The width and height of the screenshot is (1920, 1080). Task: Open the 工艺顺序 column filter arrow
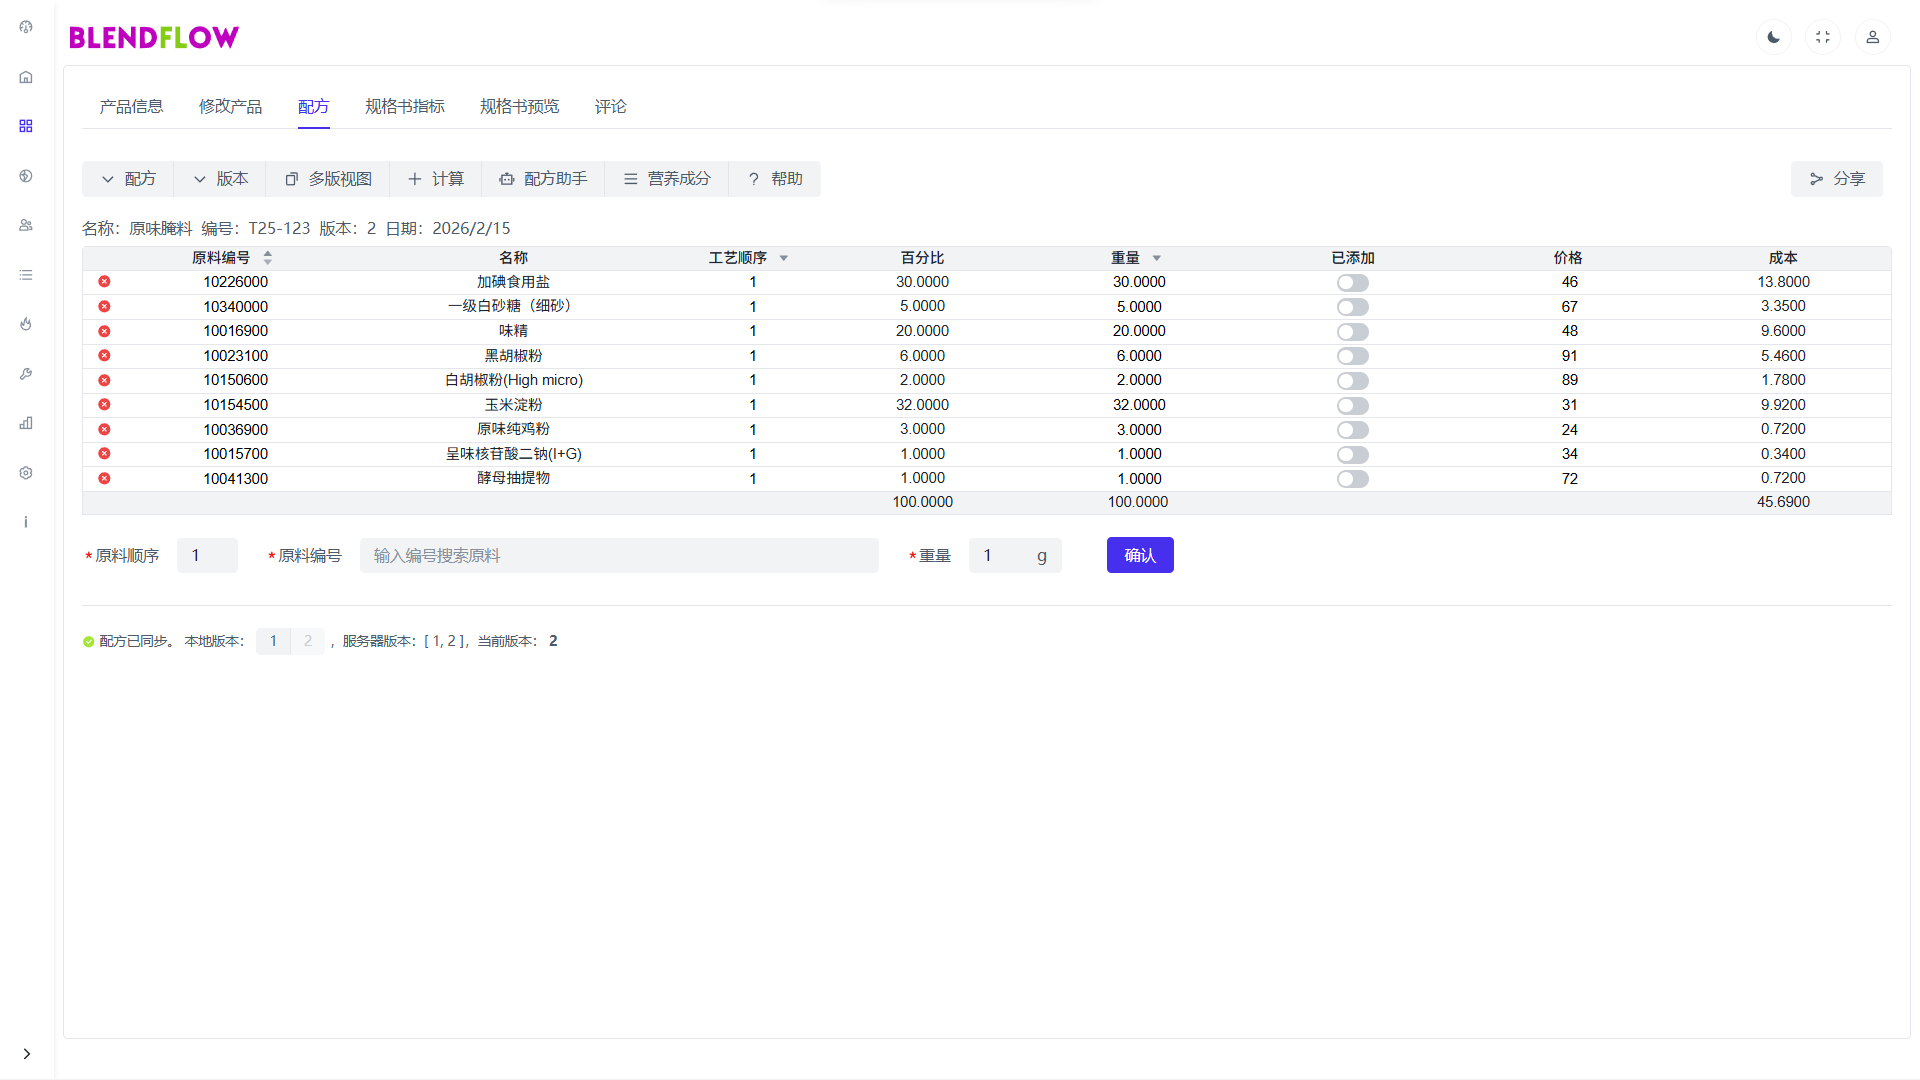coord(784,258)
